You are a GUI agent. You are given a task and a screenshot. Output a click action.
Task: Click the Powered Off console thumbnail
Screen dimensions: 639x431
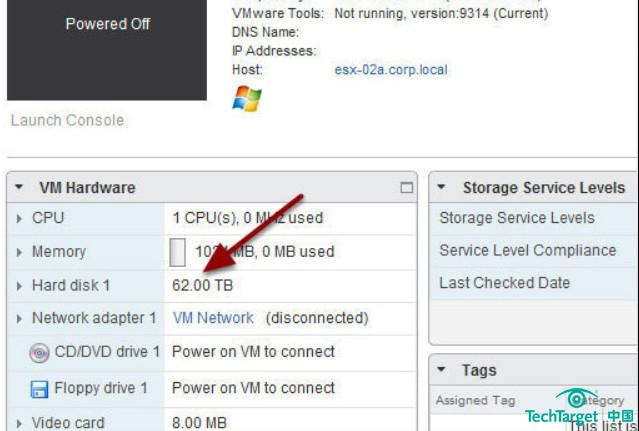coord(107,50)
